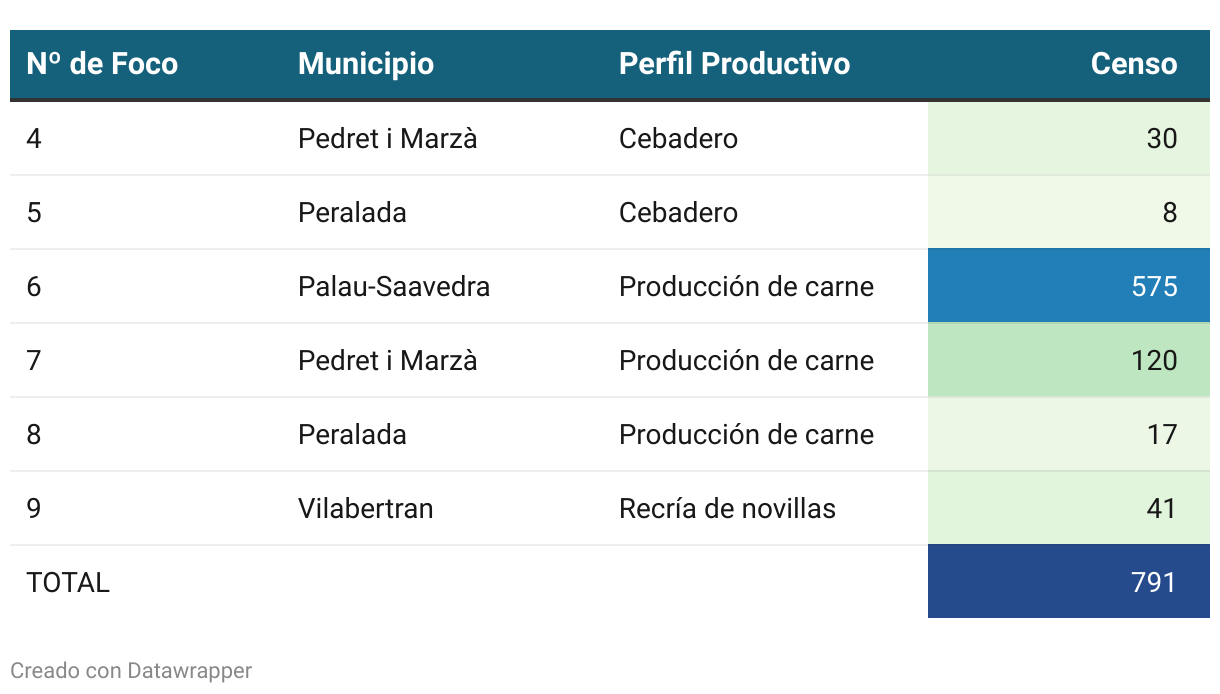The height and width of the screenshot is (694, 1220).
Task: Select the Palau-Saavedra municipality cell
Action: pos(394,287)
